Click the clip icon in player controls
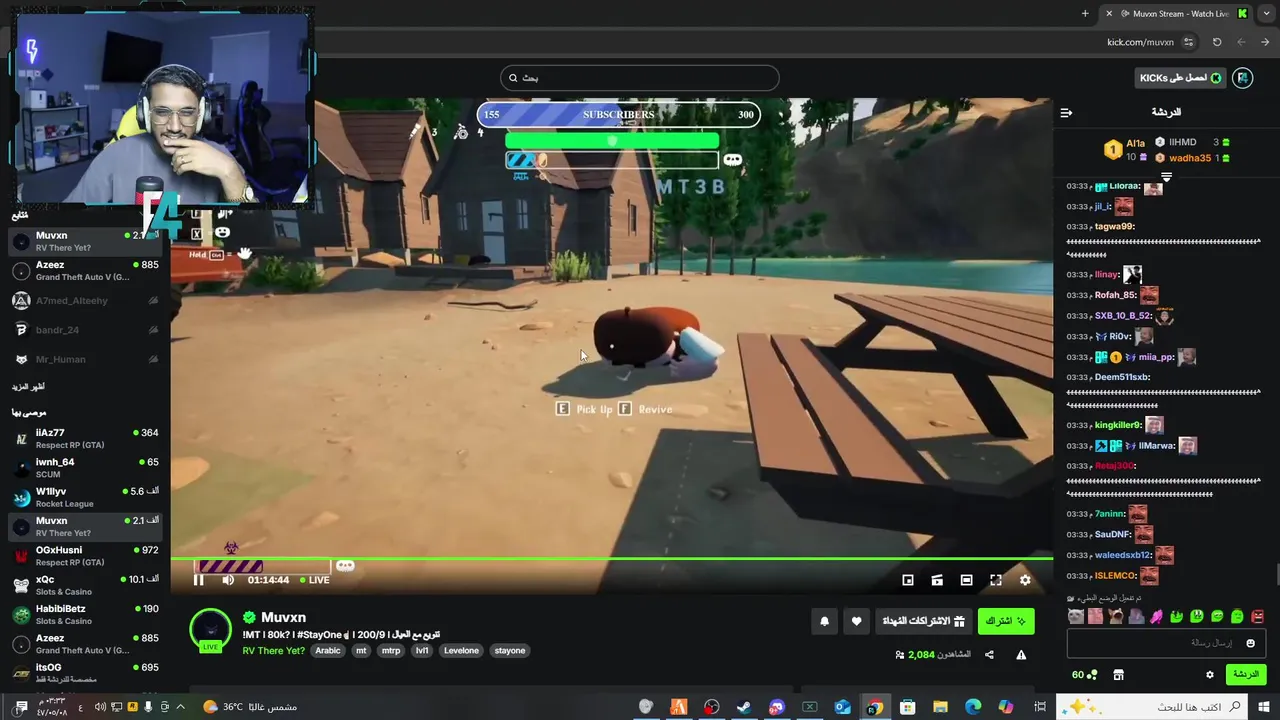This screenshot has width=1280, height=720. pyautogui.click(x=937, y=580)
